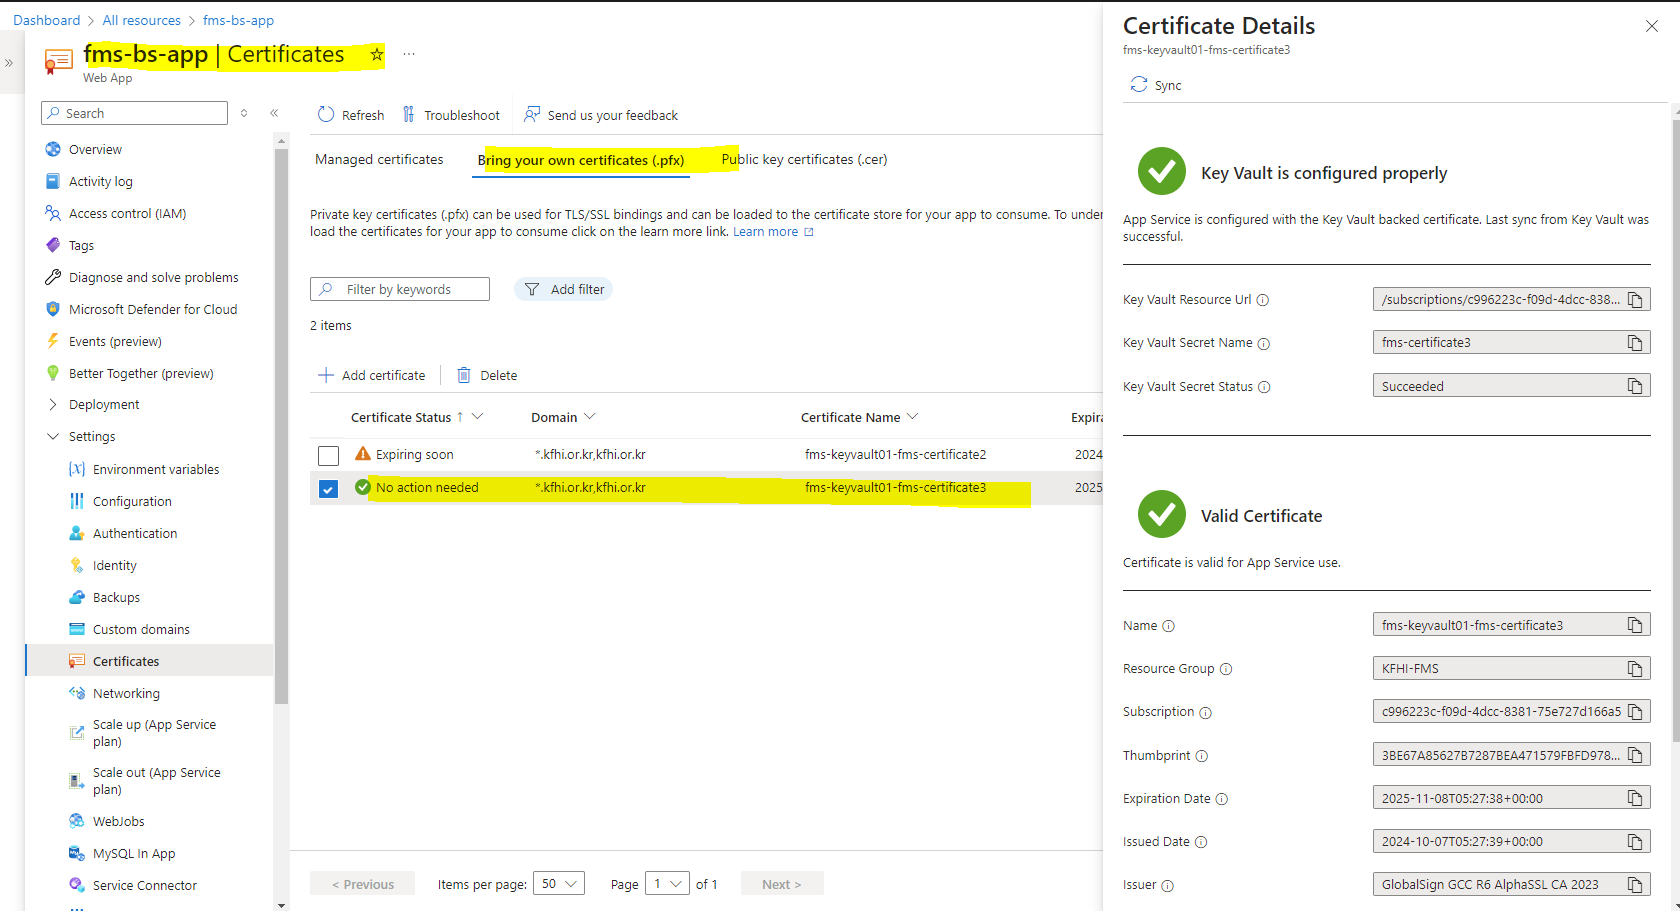Click Add certificate button

click(x=371, y=375)
